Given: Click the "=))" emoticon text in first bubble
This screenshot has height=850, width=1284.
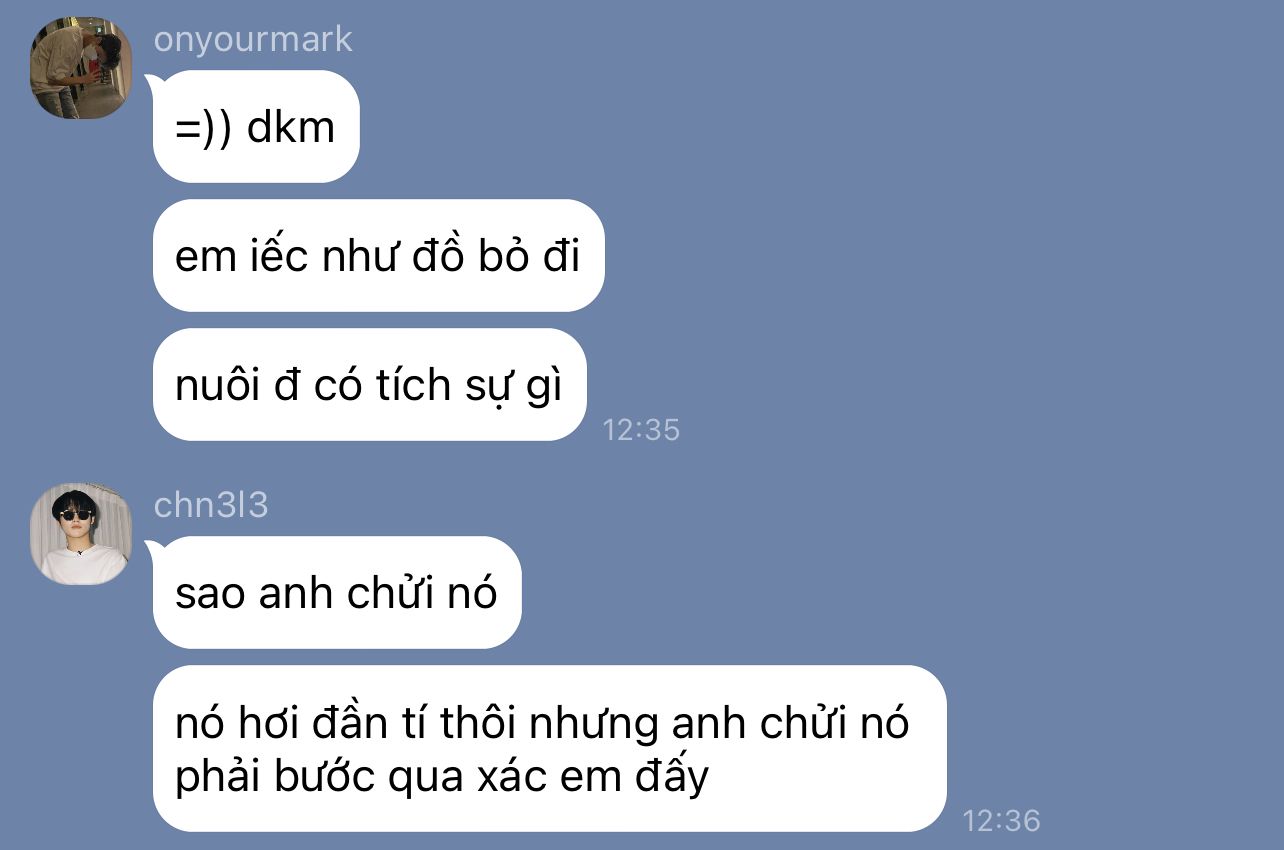Looking at the screenshot, I should [x=203, y=128].
